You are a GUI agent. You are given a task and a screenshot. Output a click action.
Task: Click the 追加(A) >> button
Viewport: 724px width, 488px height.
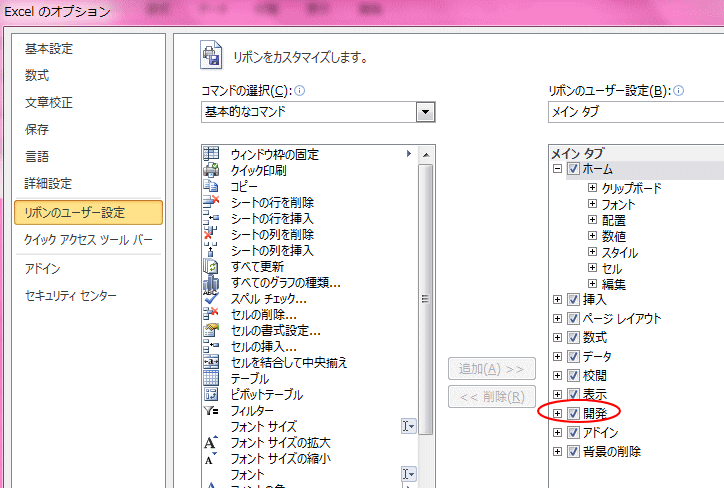tap(492, 369)
